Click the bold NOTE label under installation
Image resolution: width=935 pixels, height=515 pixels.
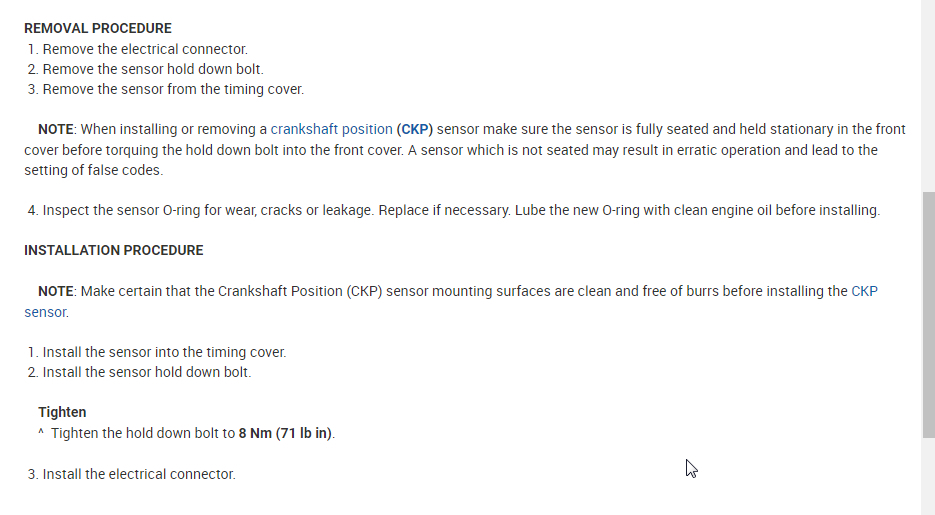pyautogui.click(x=56, y=291)
